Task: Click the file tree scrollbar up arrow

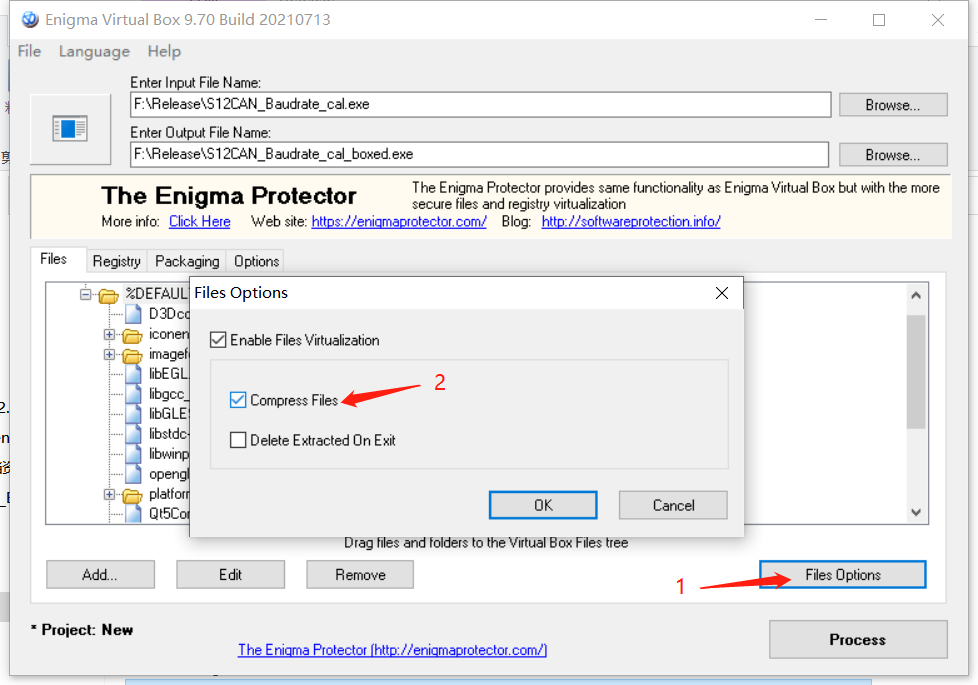Action: click(916, 295)
